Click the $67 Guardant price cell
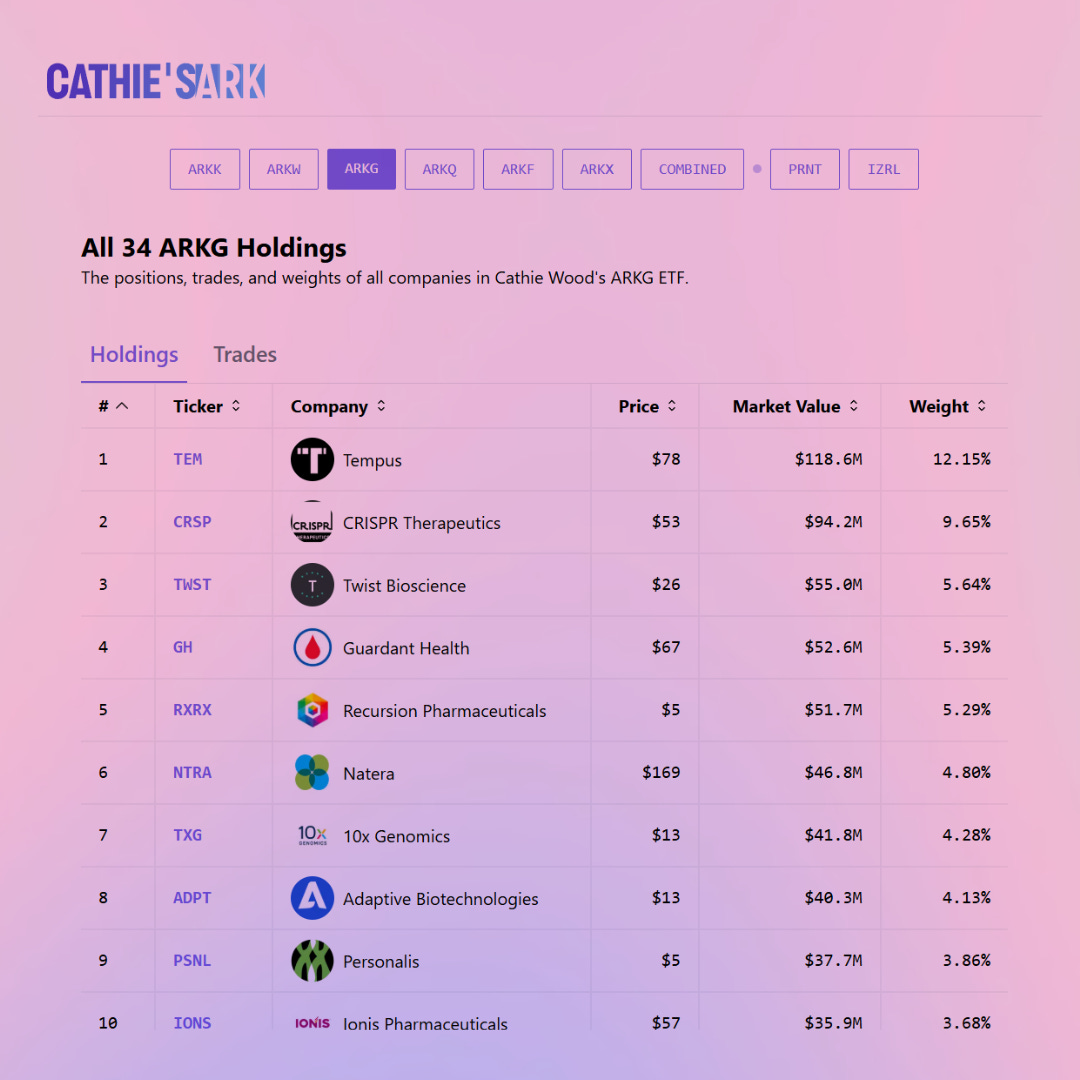 pos(666,647)
